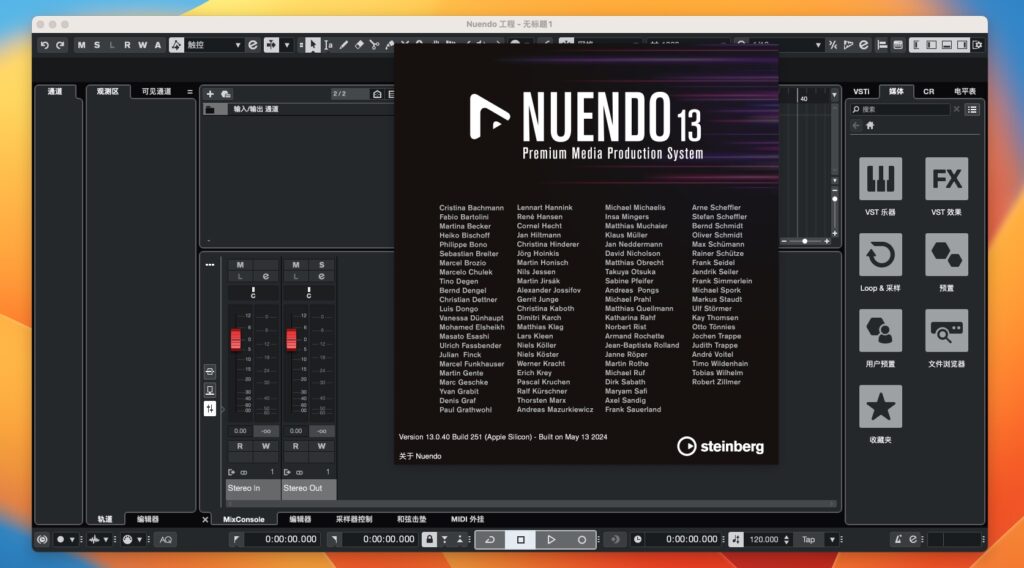Viewport: 1024px width, 568px height.
Task: Select the Object Selection arrow tool
Action: click(313, 45)
